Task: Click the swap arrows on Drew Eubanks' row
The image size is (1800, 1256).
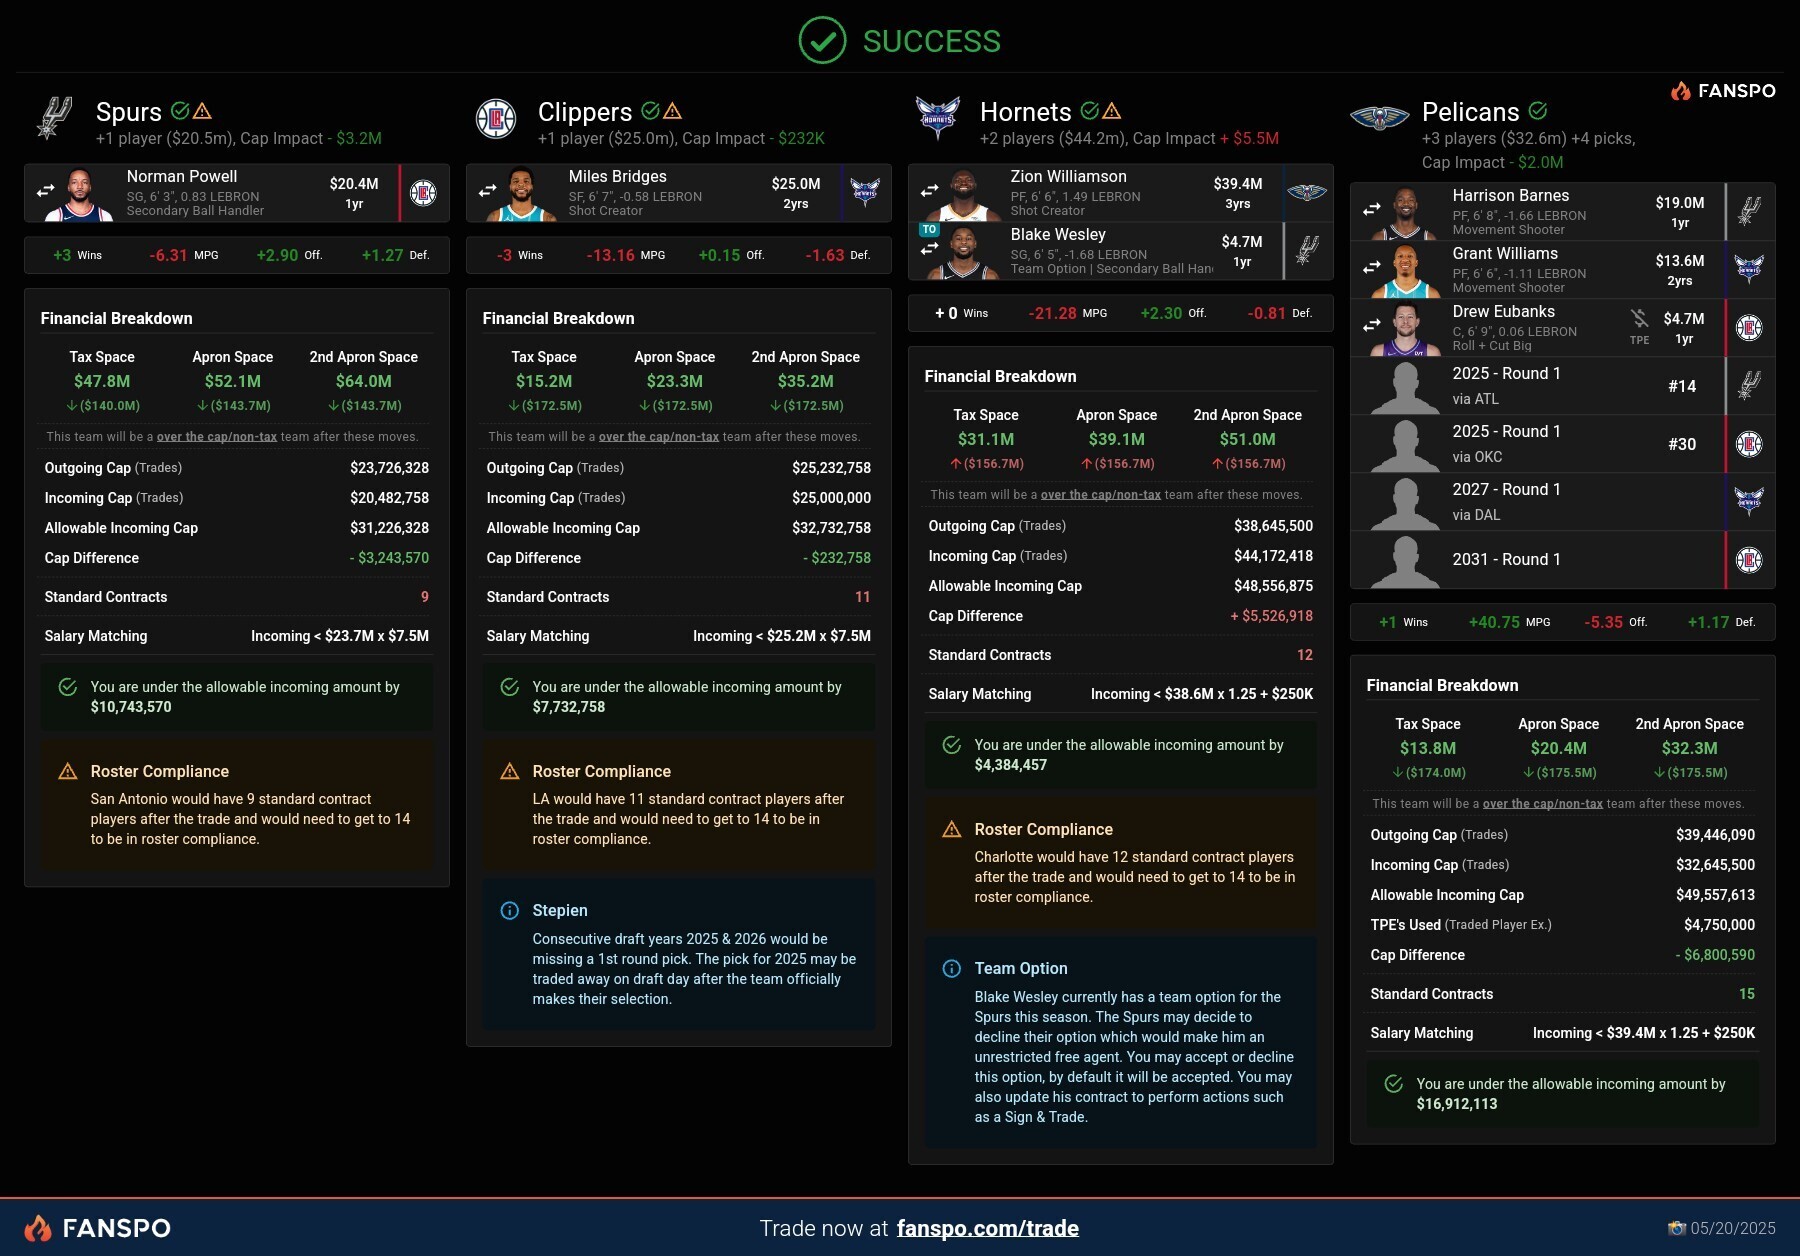Action: (1372, 325)
